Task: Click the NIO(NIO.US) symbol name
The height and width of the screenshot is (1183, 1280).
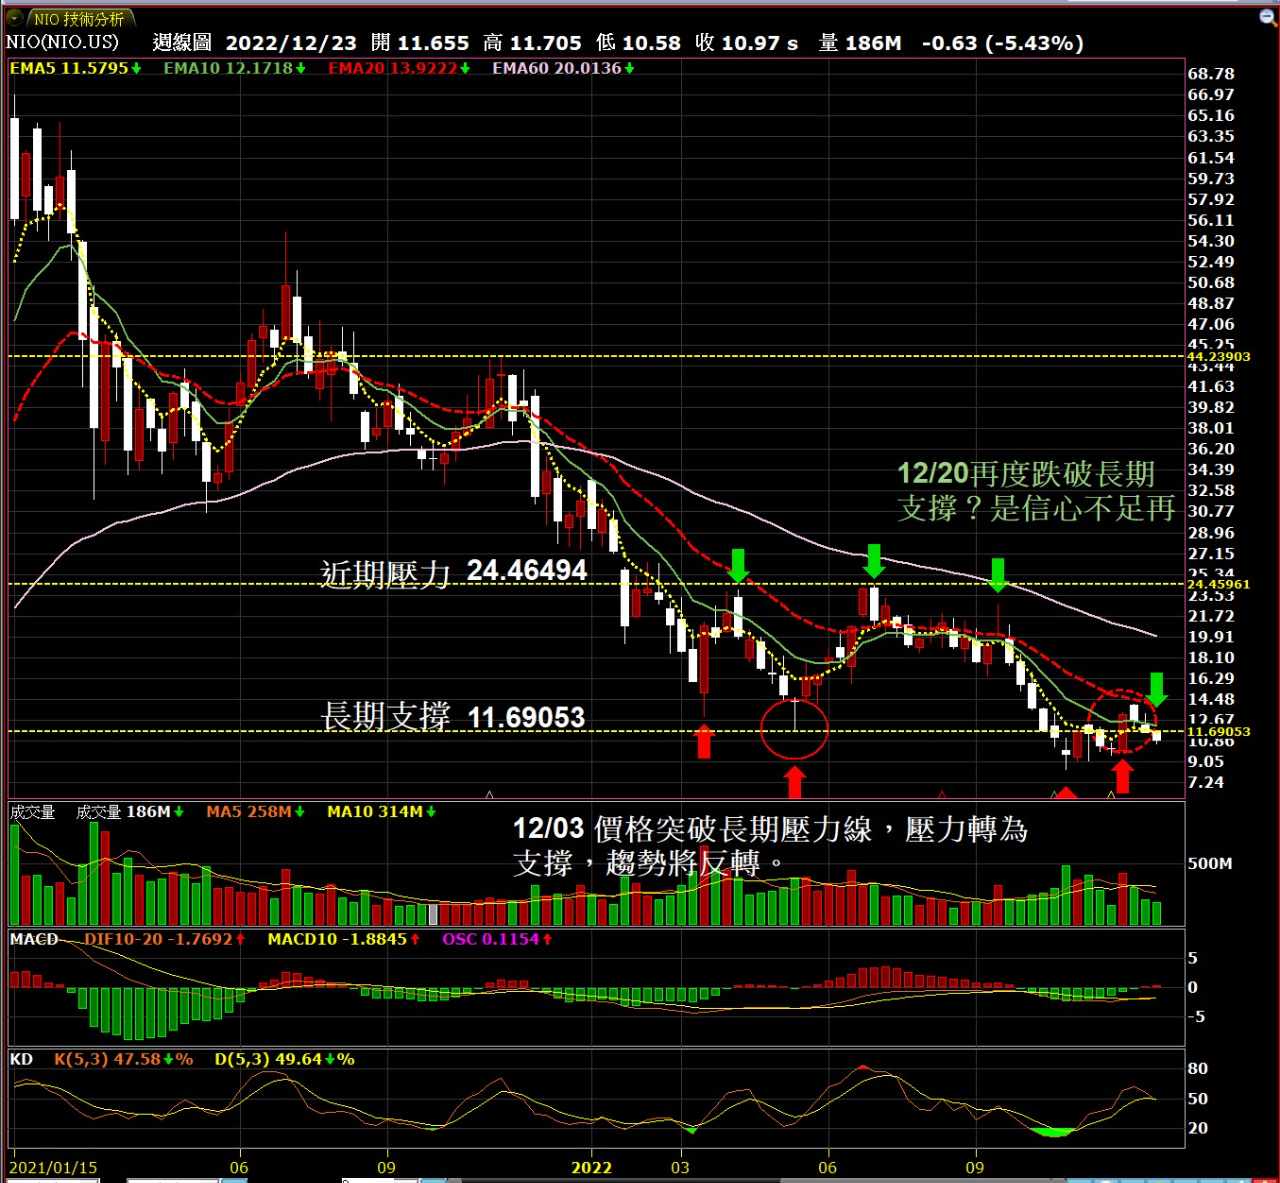Action: click(62, 42)
